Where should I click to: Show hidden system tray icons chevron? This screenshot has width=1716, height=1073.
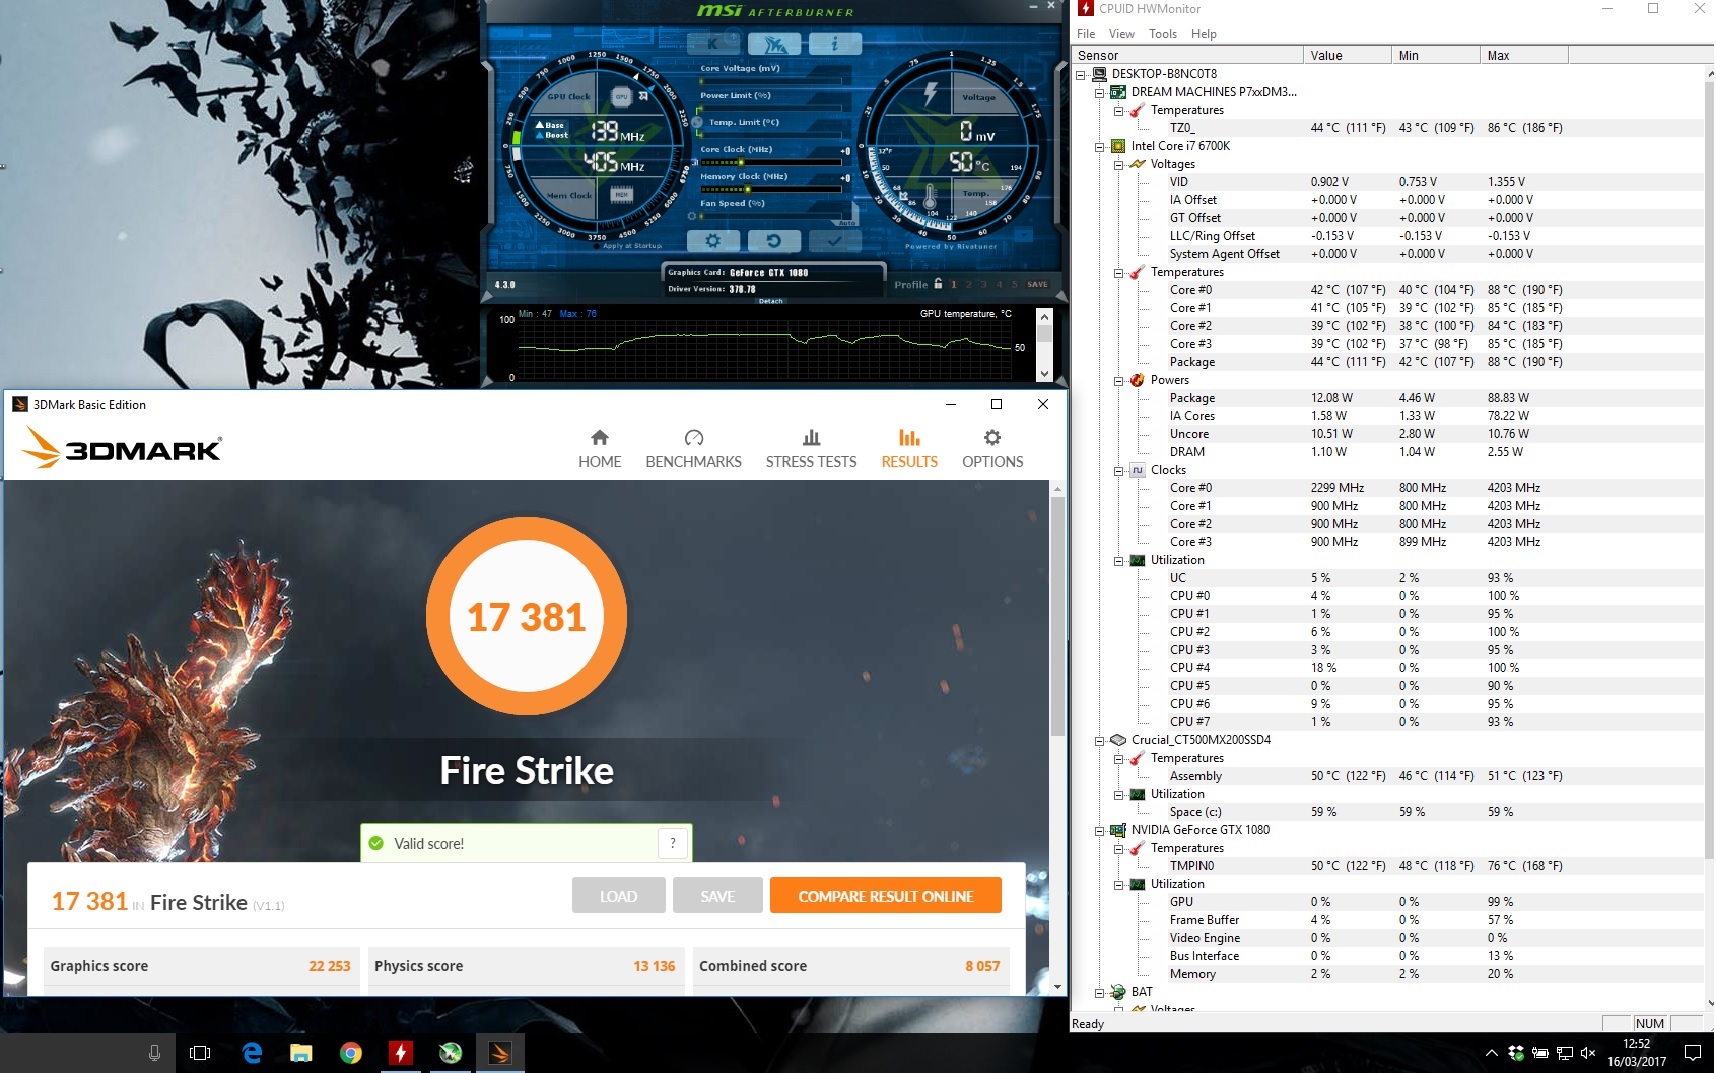pyautogui.click(x=1491, y=1053)
